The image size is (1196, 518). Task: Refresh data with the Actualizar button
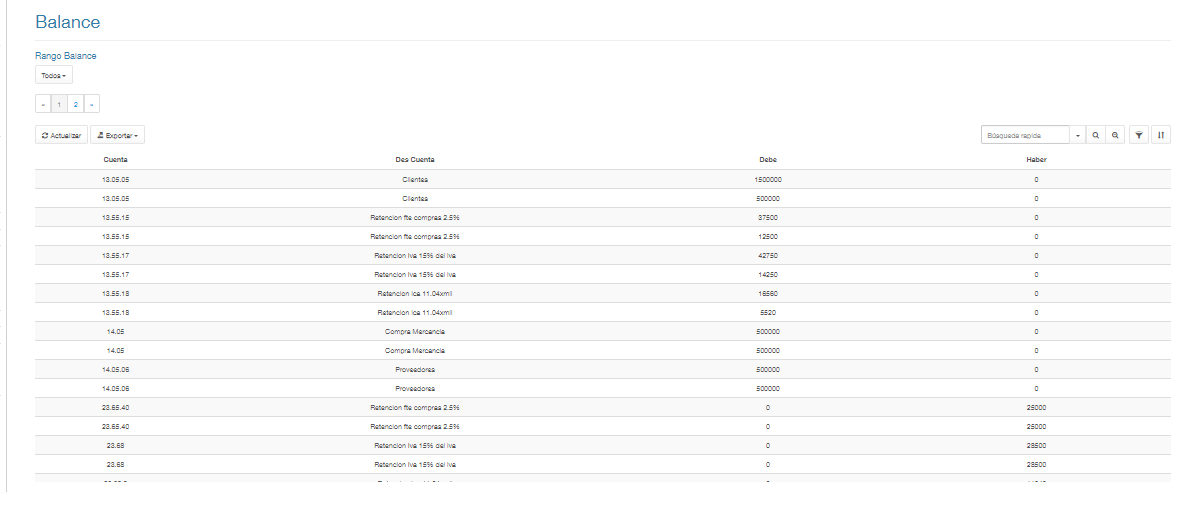[x=61, y=135]
